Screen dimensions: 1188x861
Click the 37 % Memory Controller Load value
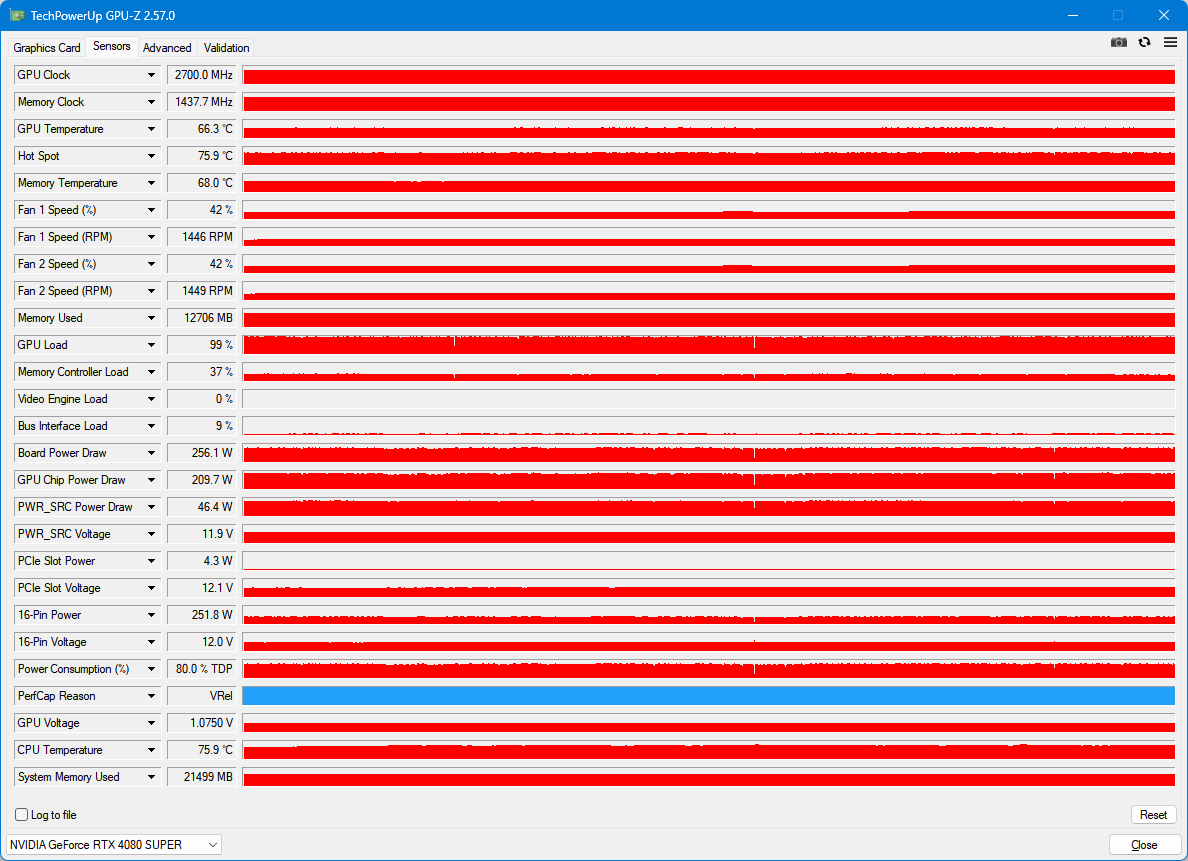202,372
